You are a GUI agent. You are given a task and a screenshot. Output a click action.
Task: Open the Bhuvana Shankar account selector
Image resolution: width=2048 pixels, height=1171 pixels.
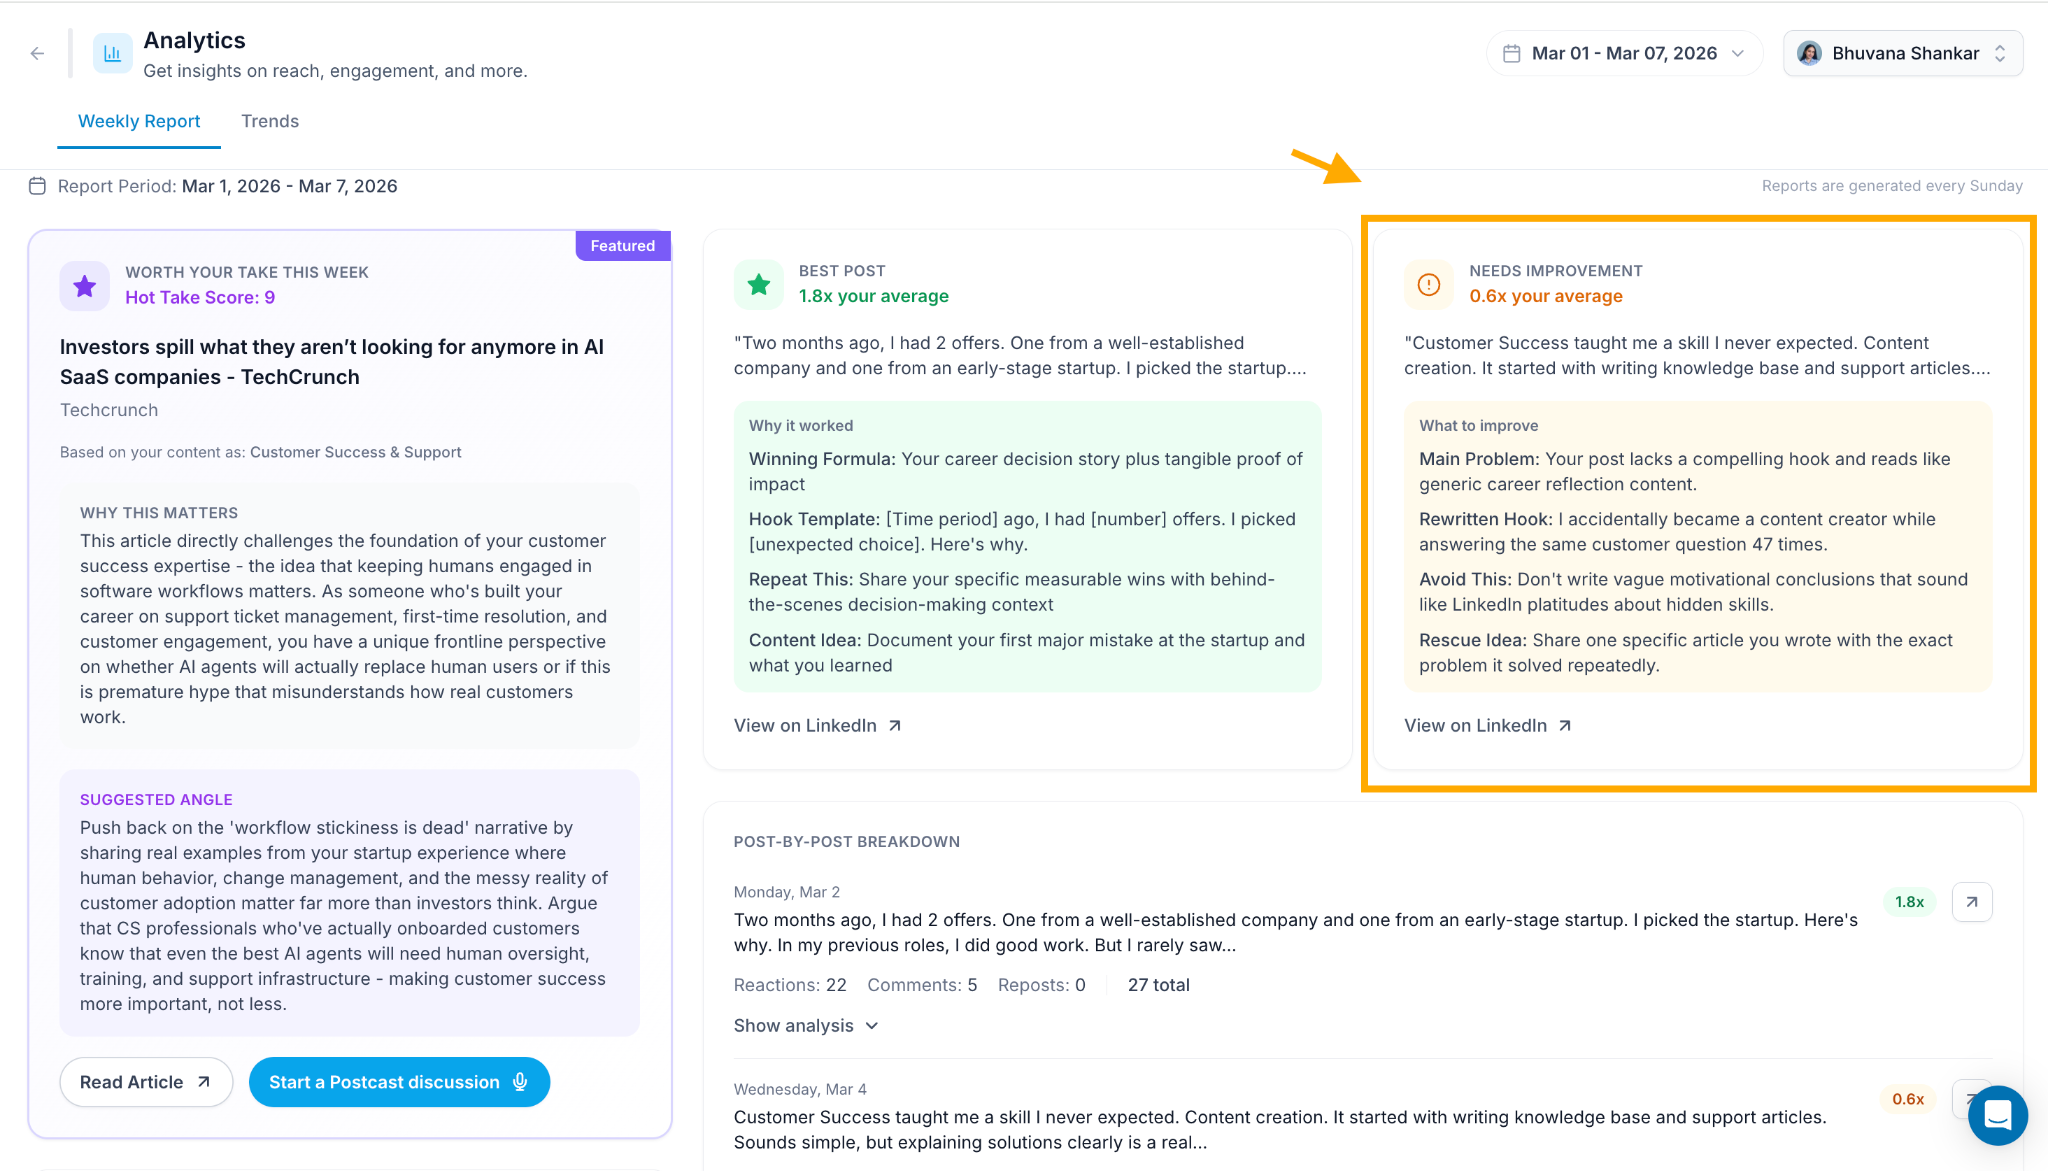[1903, 54]
